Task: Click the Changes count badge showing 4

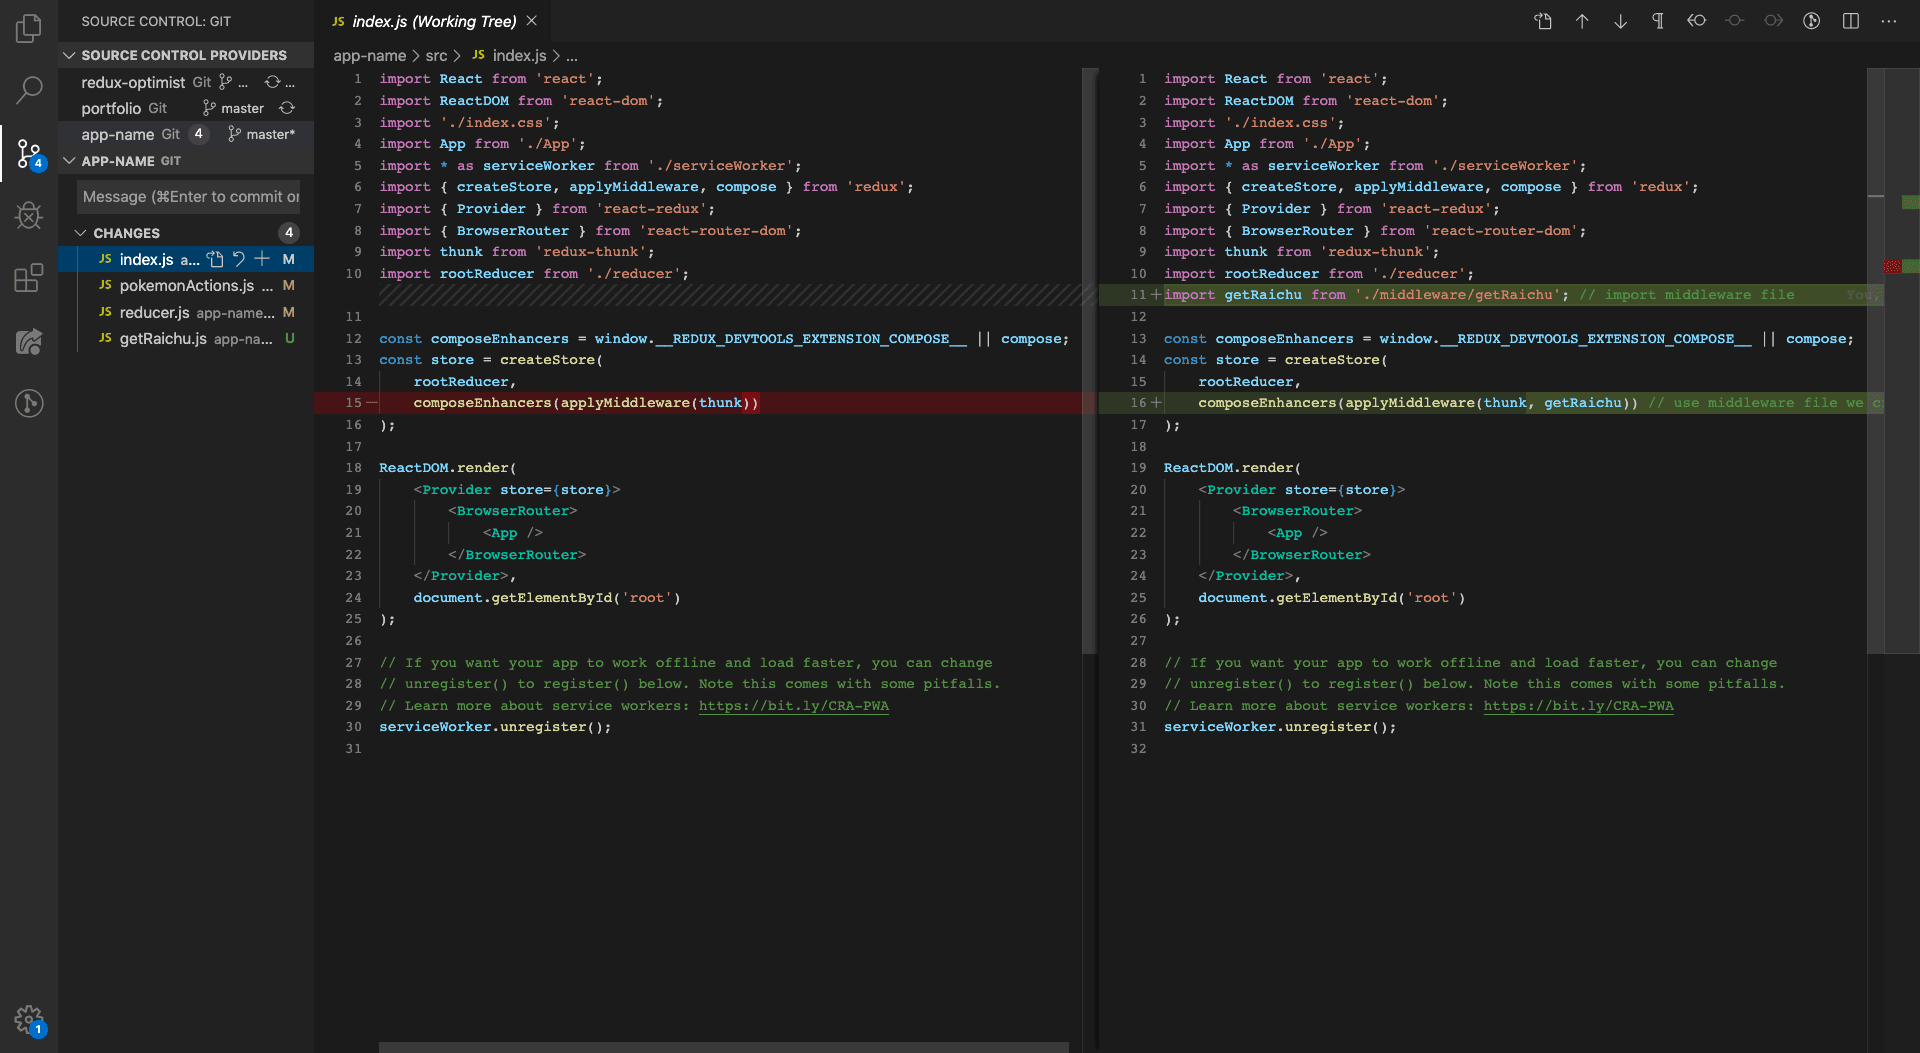Action: pyautogui.click(x=289, y=233)
